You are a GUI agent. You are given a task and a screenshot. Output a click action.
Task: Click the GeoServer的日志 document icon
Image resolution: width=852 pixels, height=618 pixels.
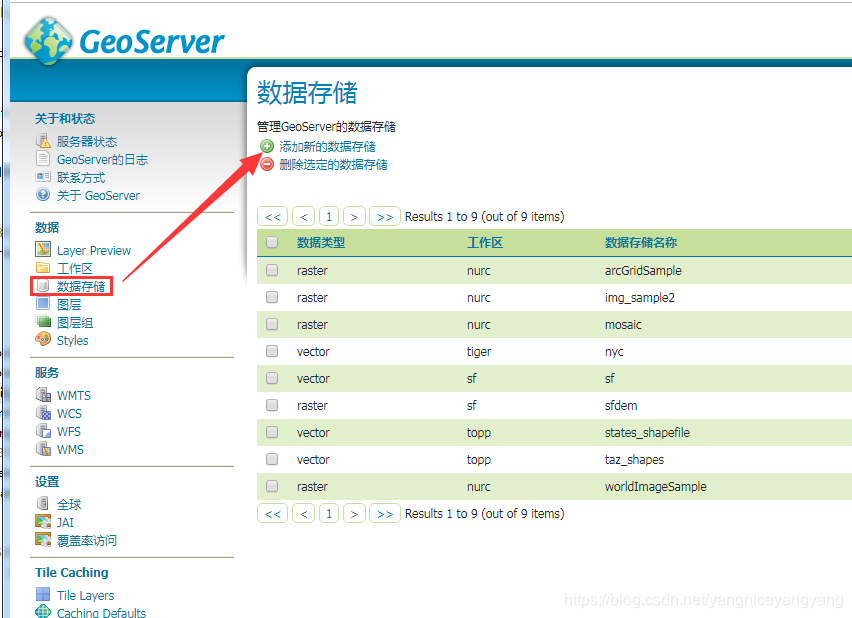[x=43, y=159]
